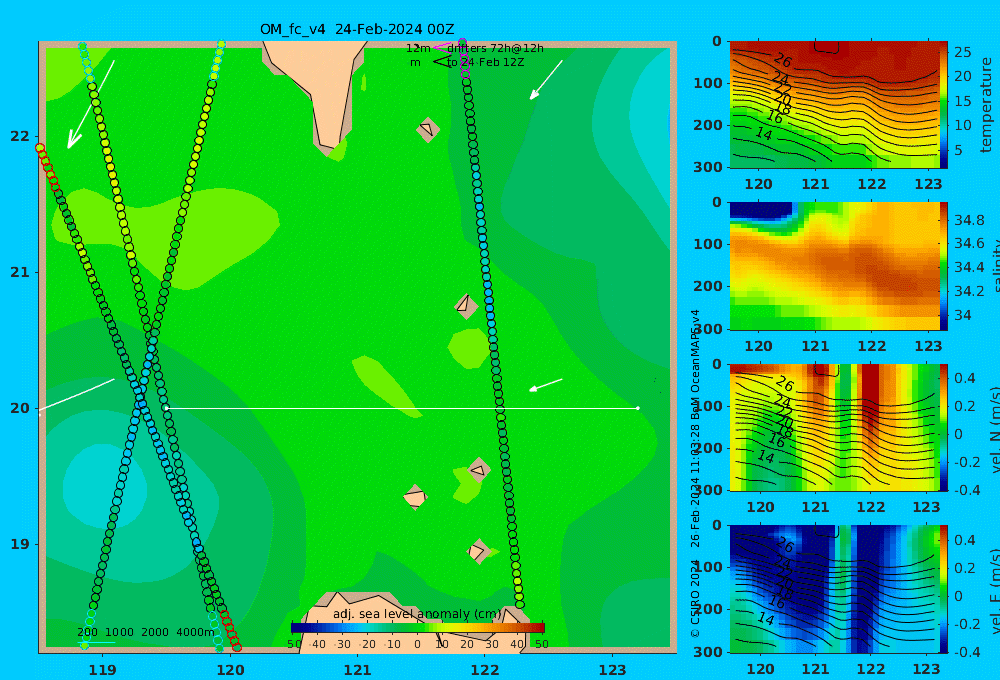Image resolution: width=1000 pixels, height=680 pixels.
Task: Click the small island near 22N, 121.5E
Action: tap(428, 129)
